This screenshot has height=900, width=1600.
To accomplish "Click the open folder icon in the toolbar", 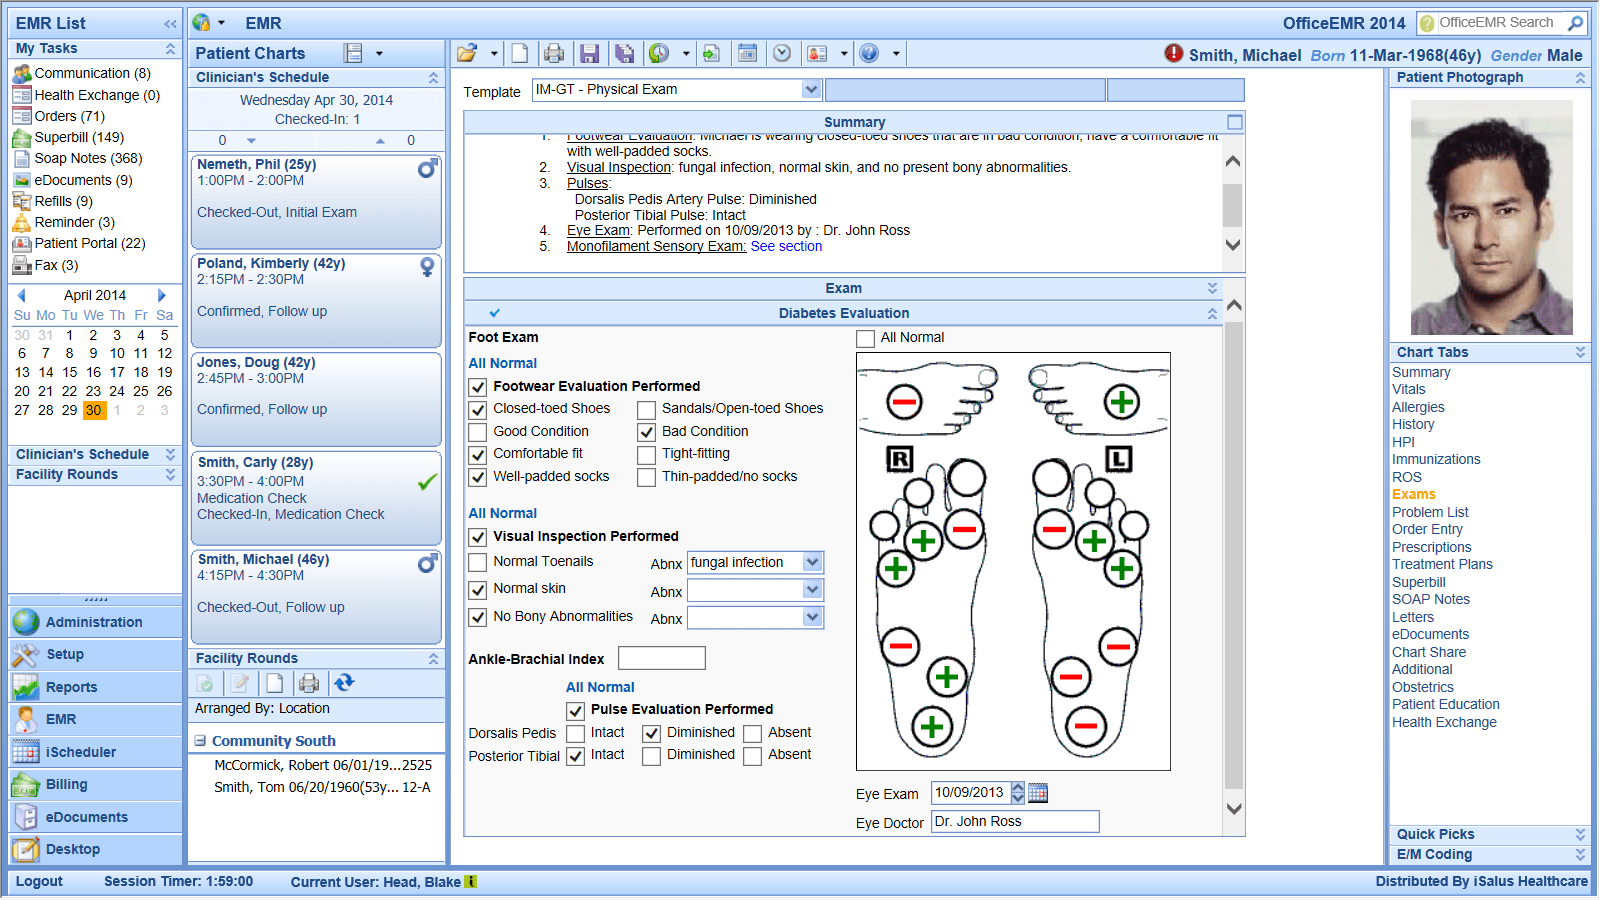I will click(467, 54).
